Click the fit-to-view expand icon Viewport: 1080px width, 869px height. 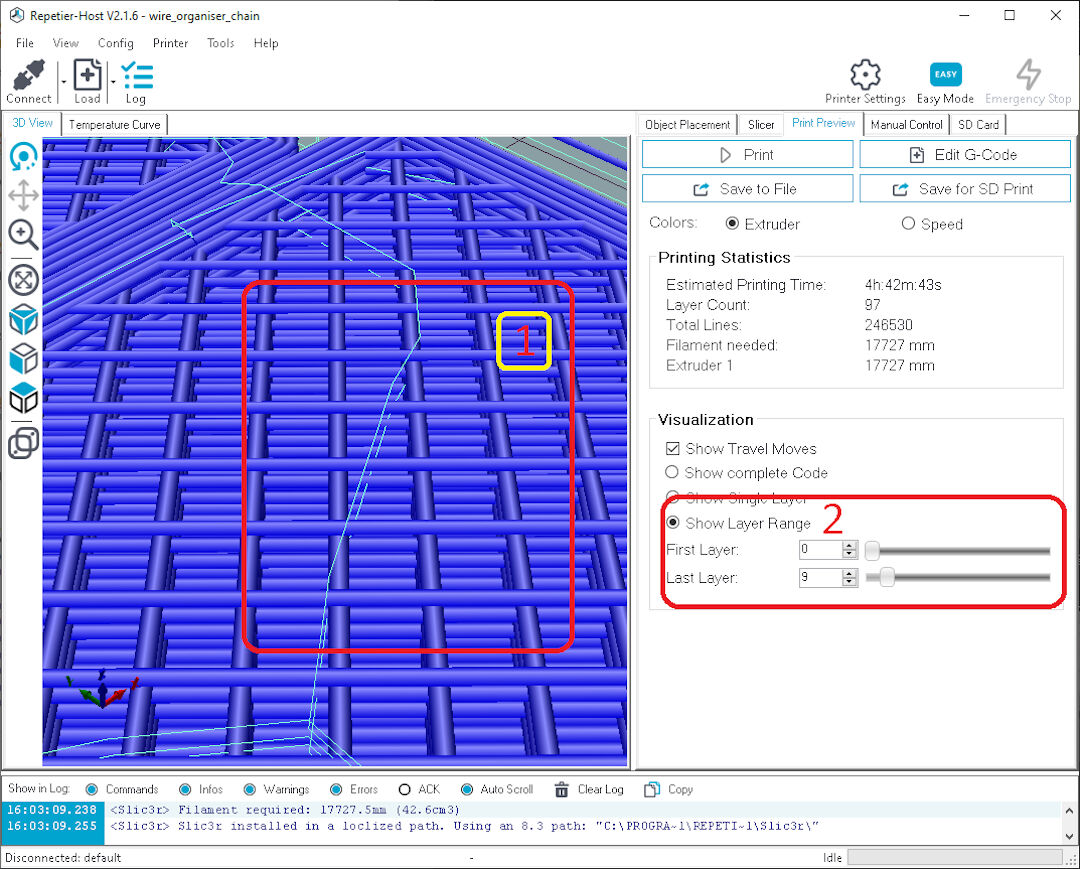tap(23, 280)
